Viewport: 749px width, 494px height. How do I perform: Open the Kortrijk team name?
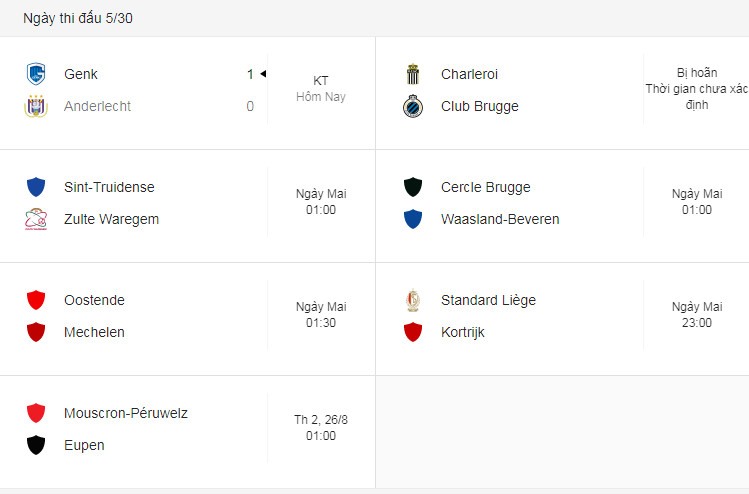[463, 332]
